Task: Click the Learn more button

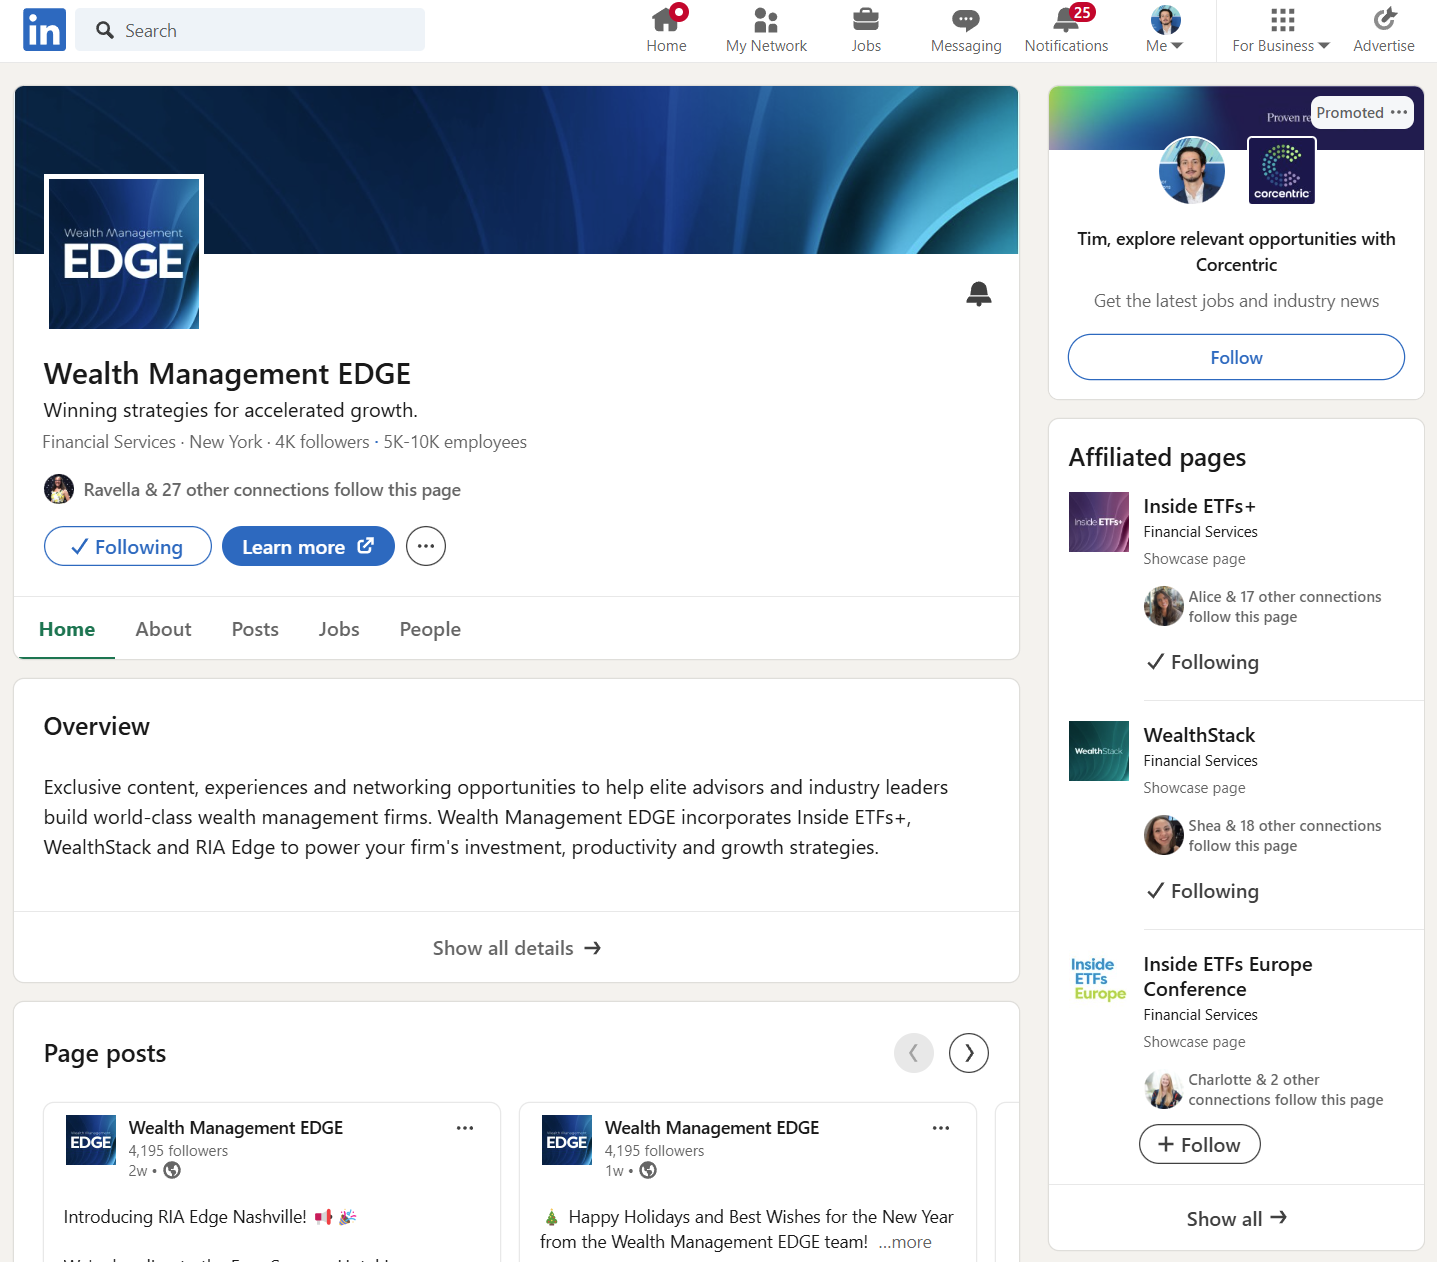Action: point(308,547)
